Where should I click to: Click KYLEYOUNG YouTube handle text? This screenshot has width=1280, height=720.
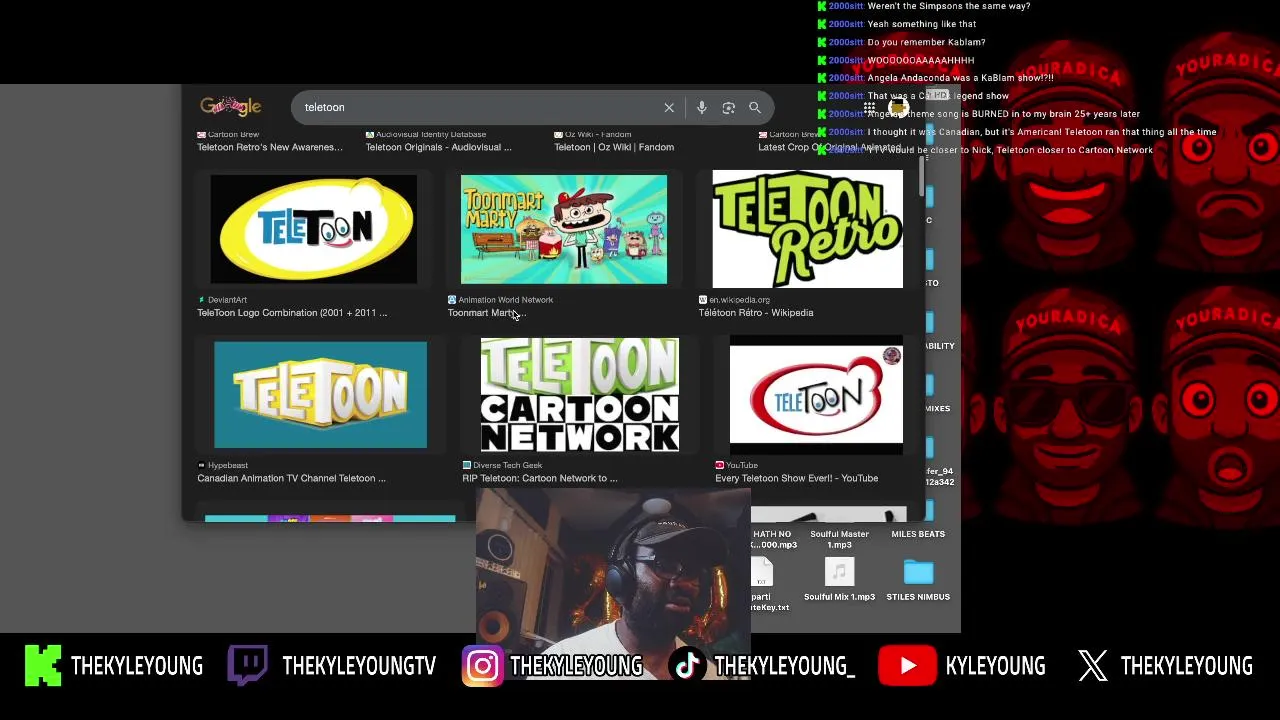coord(996,666)
